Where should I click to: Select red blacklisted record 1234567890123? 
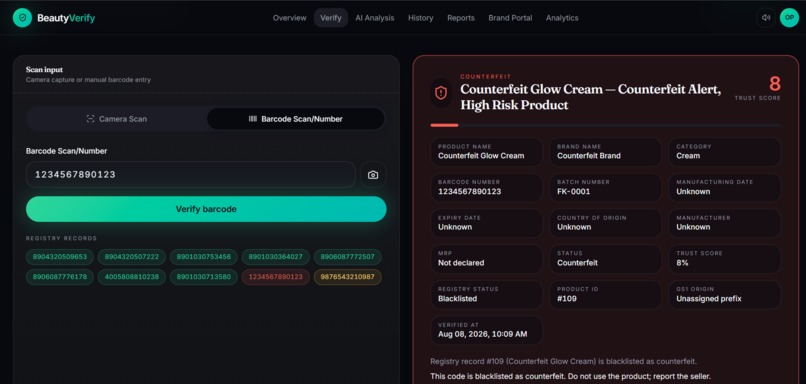tap(276, 277)
